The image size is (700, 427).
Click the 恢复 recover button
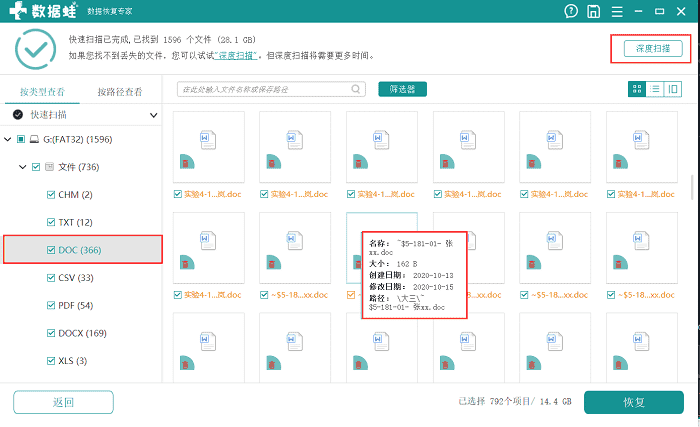[634, 402]
